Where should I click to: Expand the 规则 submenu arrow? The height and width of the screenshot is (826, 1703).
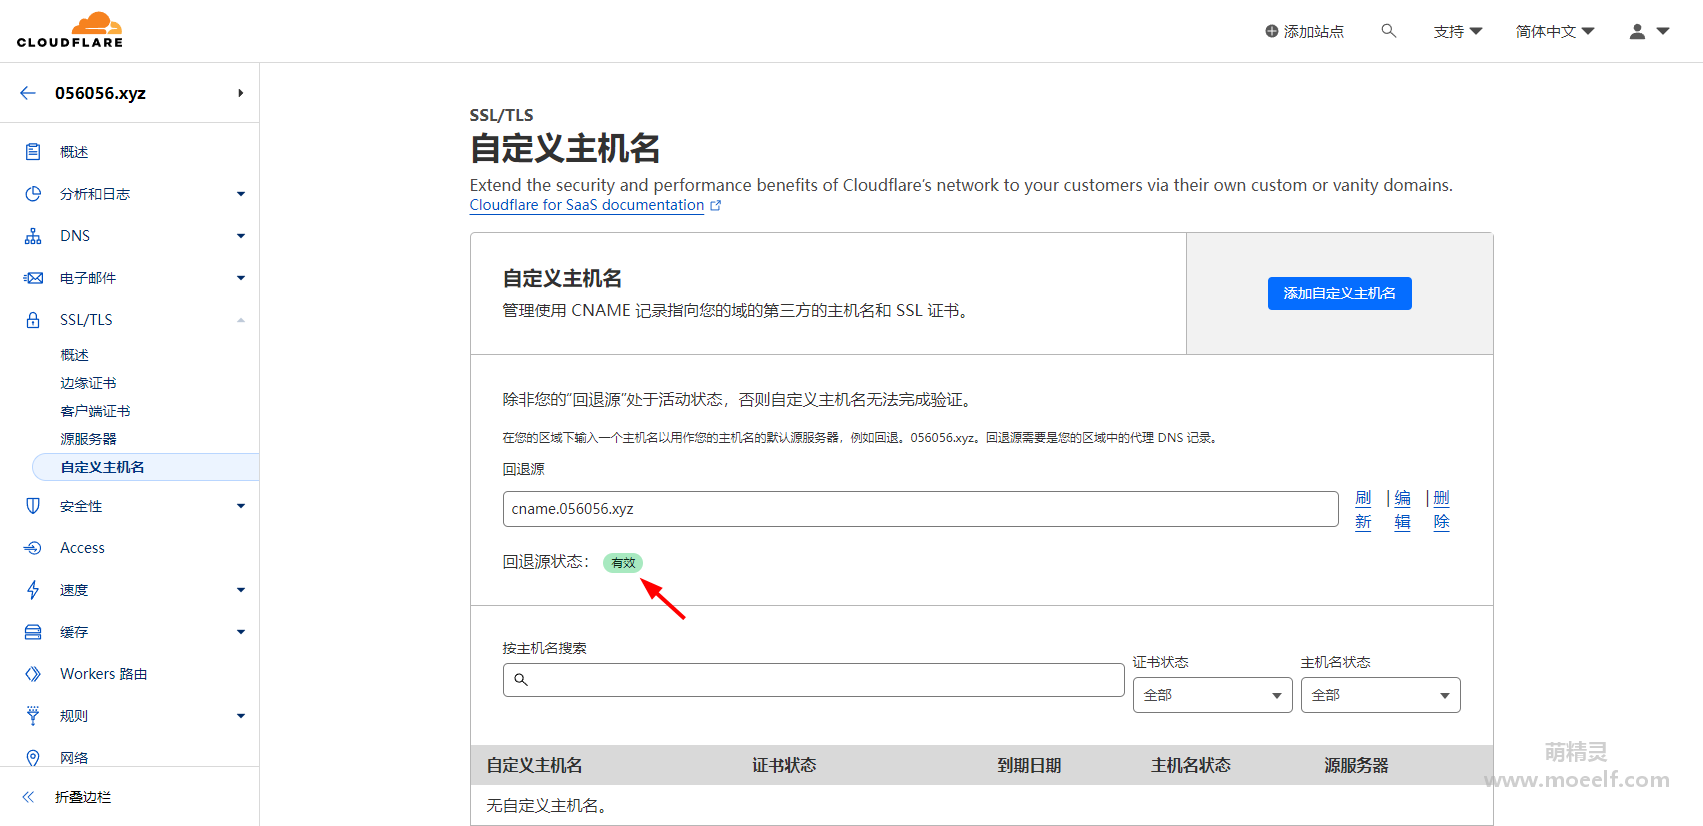241,716
